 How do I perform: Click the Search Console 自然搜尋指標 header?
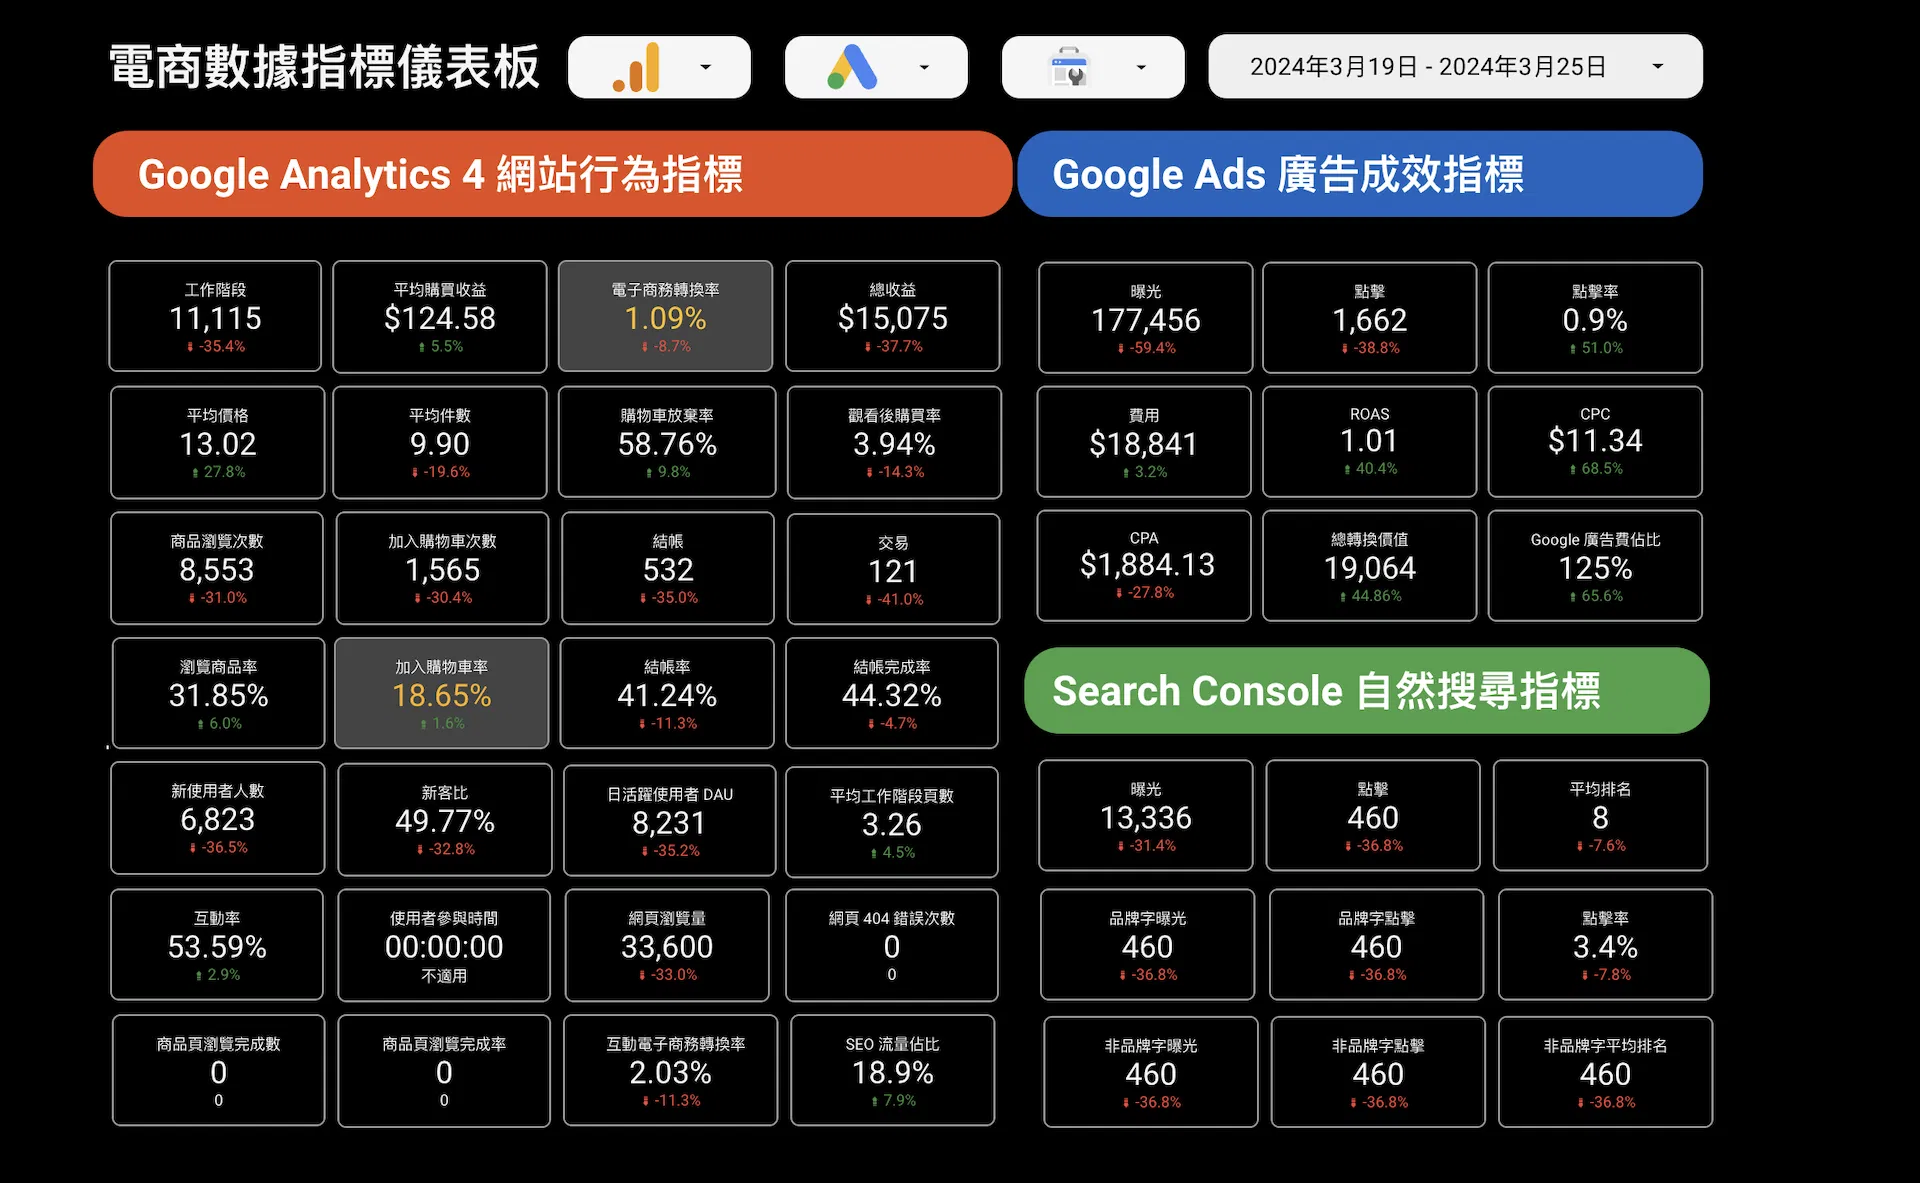point(1367,690)
